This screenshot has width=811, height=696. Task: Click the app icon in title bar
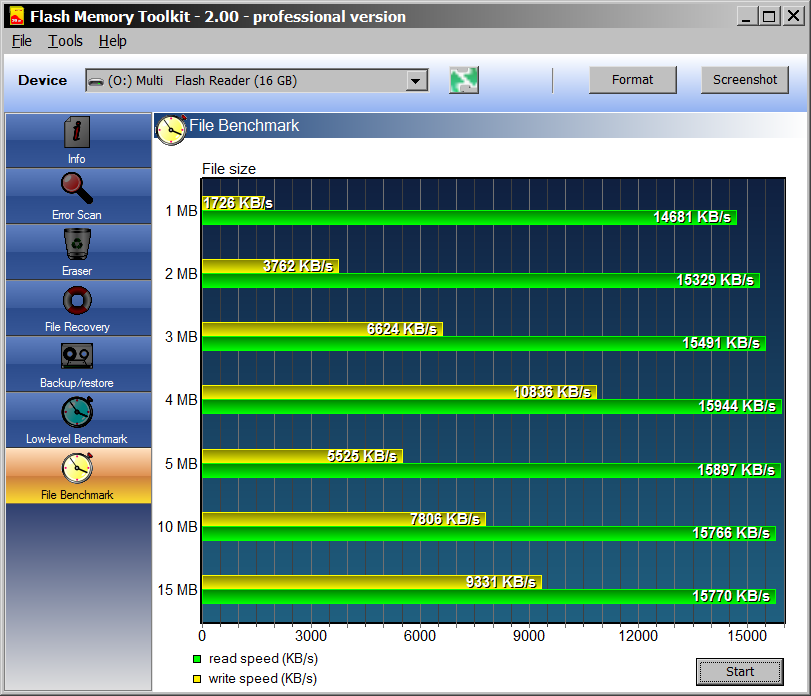click(x=16, y=16)
